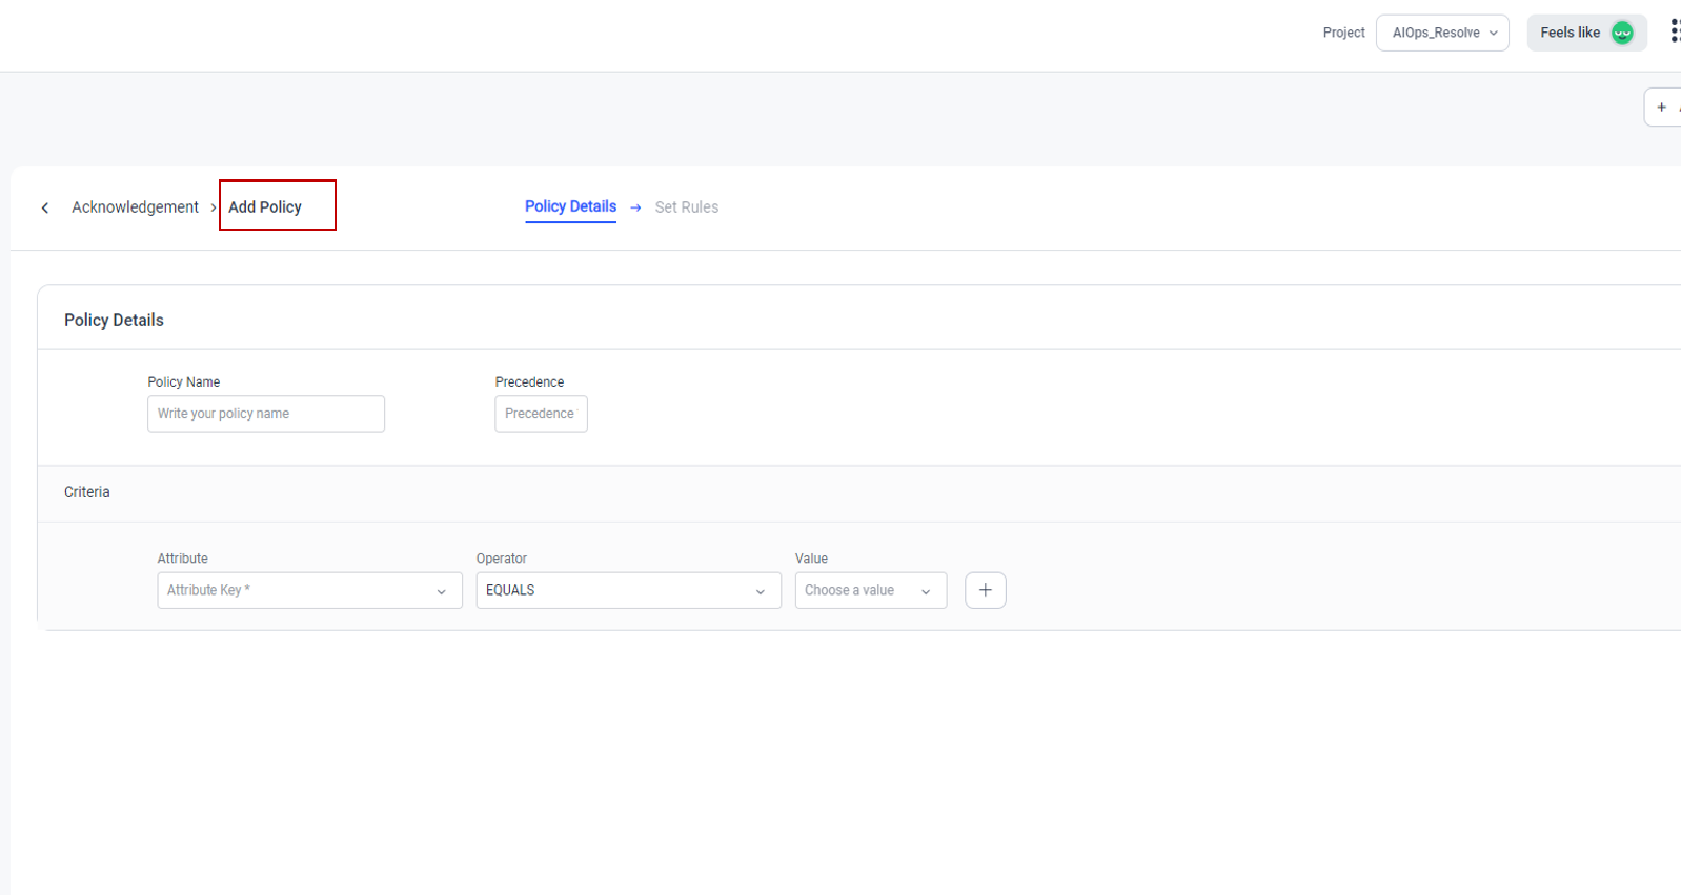Navigate to the Acknowledgement breadcrumb
The height and width of the screenshot is (895, 1681).
click(x=135, y=207)
